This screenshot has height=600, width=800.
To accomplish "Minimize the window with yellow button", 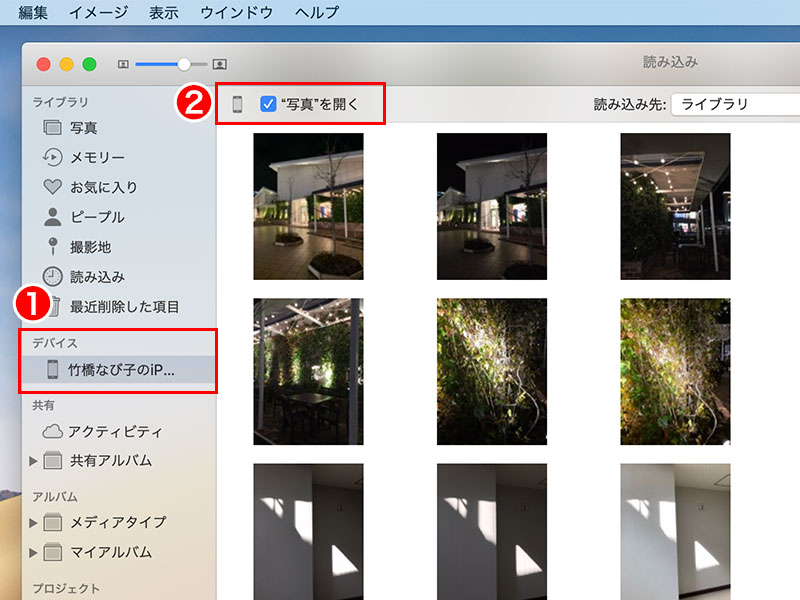I will tap(66, 64).
